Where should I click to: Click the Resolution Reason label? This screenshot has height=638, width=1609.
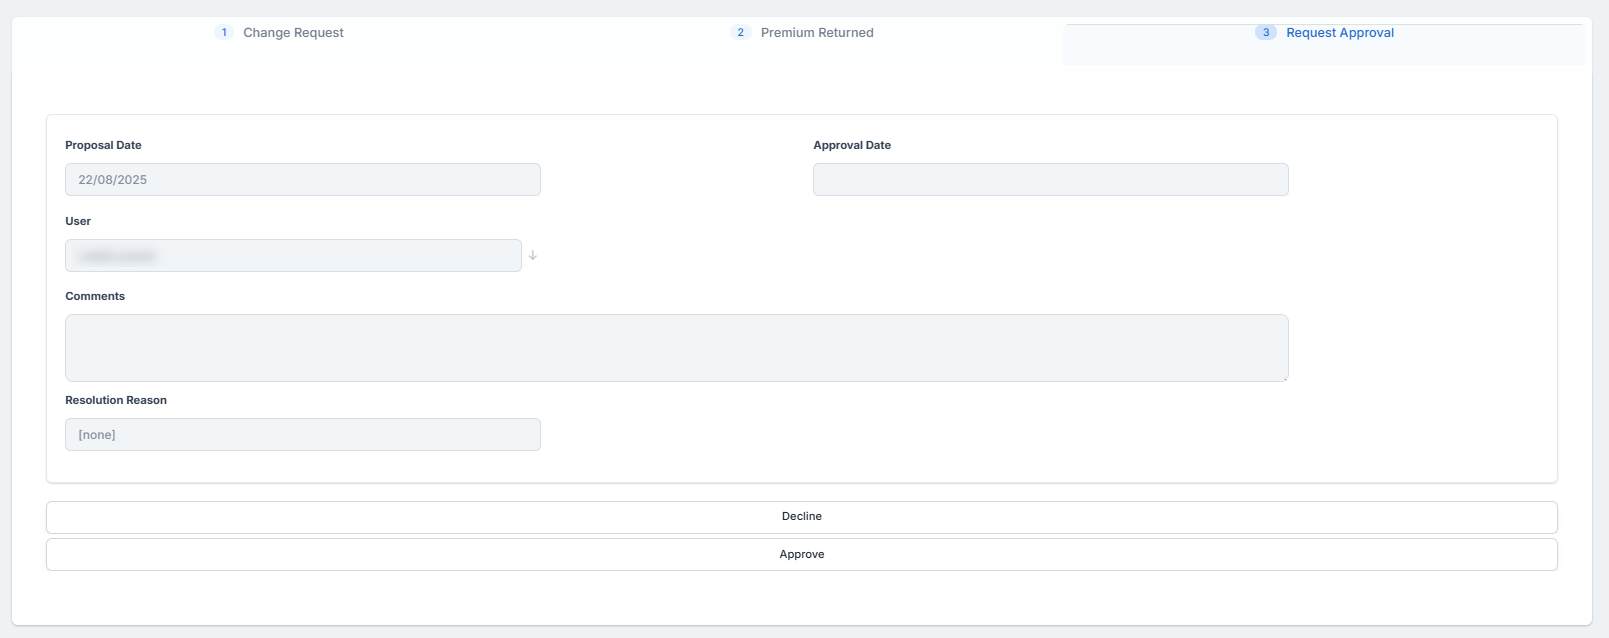pyautogui.click(x=116, y=400)
